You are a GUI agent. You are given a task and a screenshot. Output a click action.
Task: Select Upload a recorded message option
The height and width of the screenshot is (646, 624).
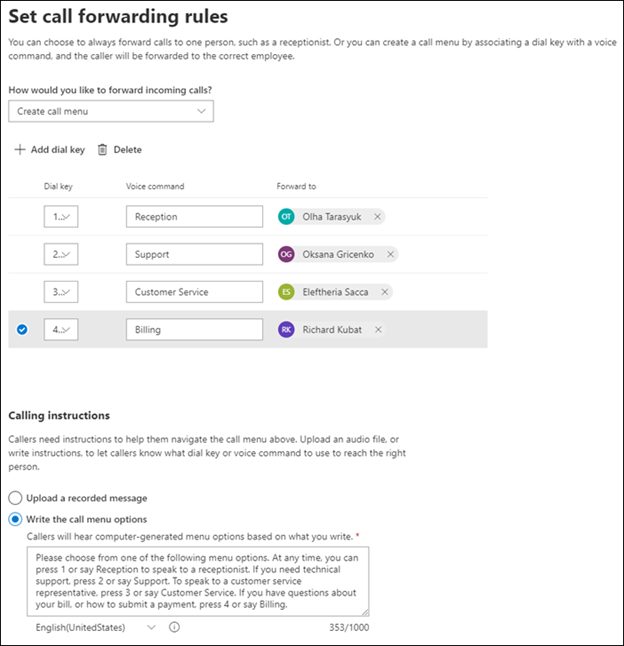click(15, 498)
